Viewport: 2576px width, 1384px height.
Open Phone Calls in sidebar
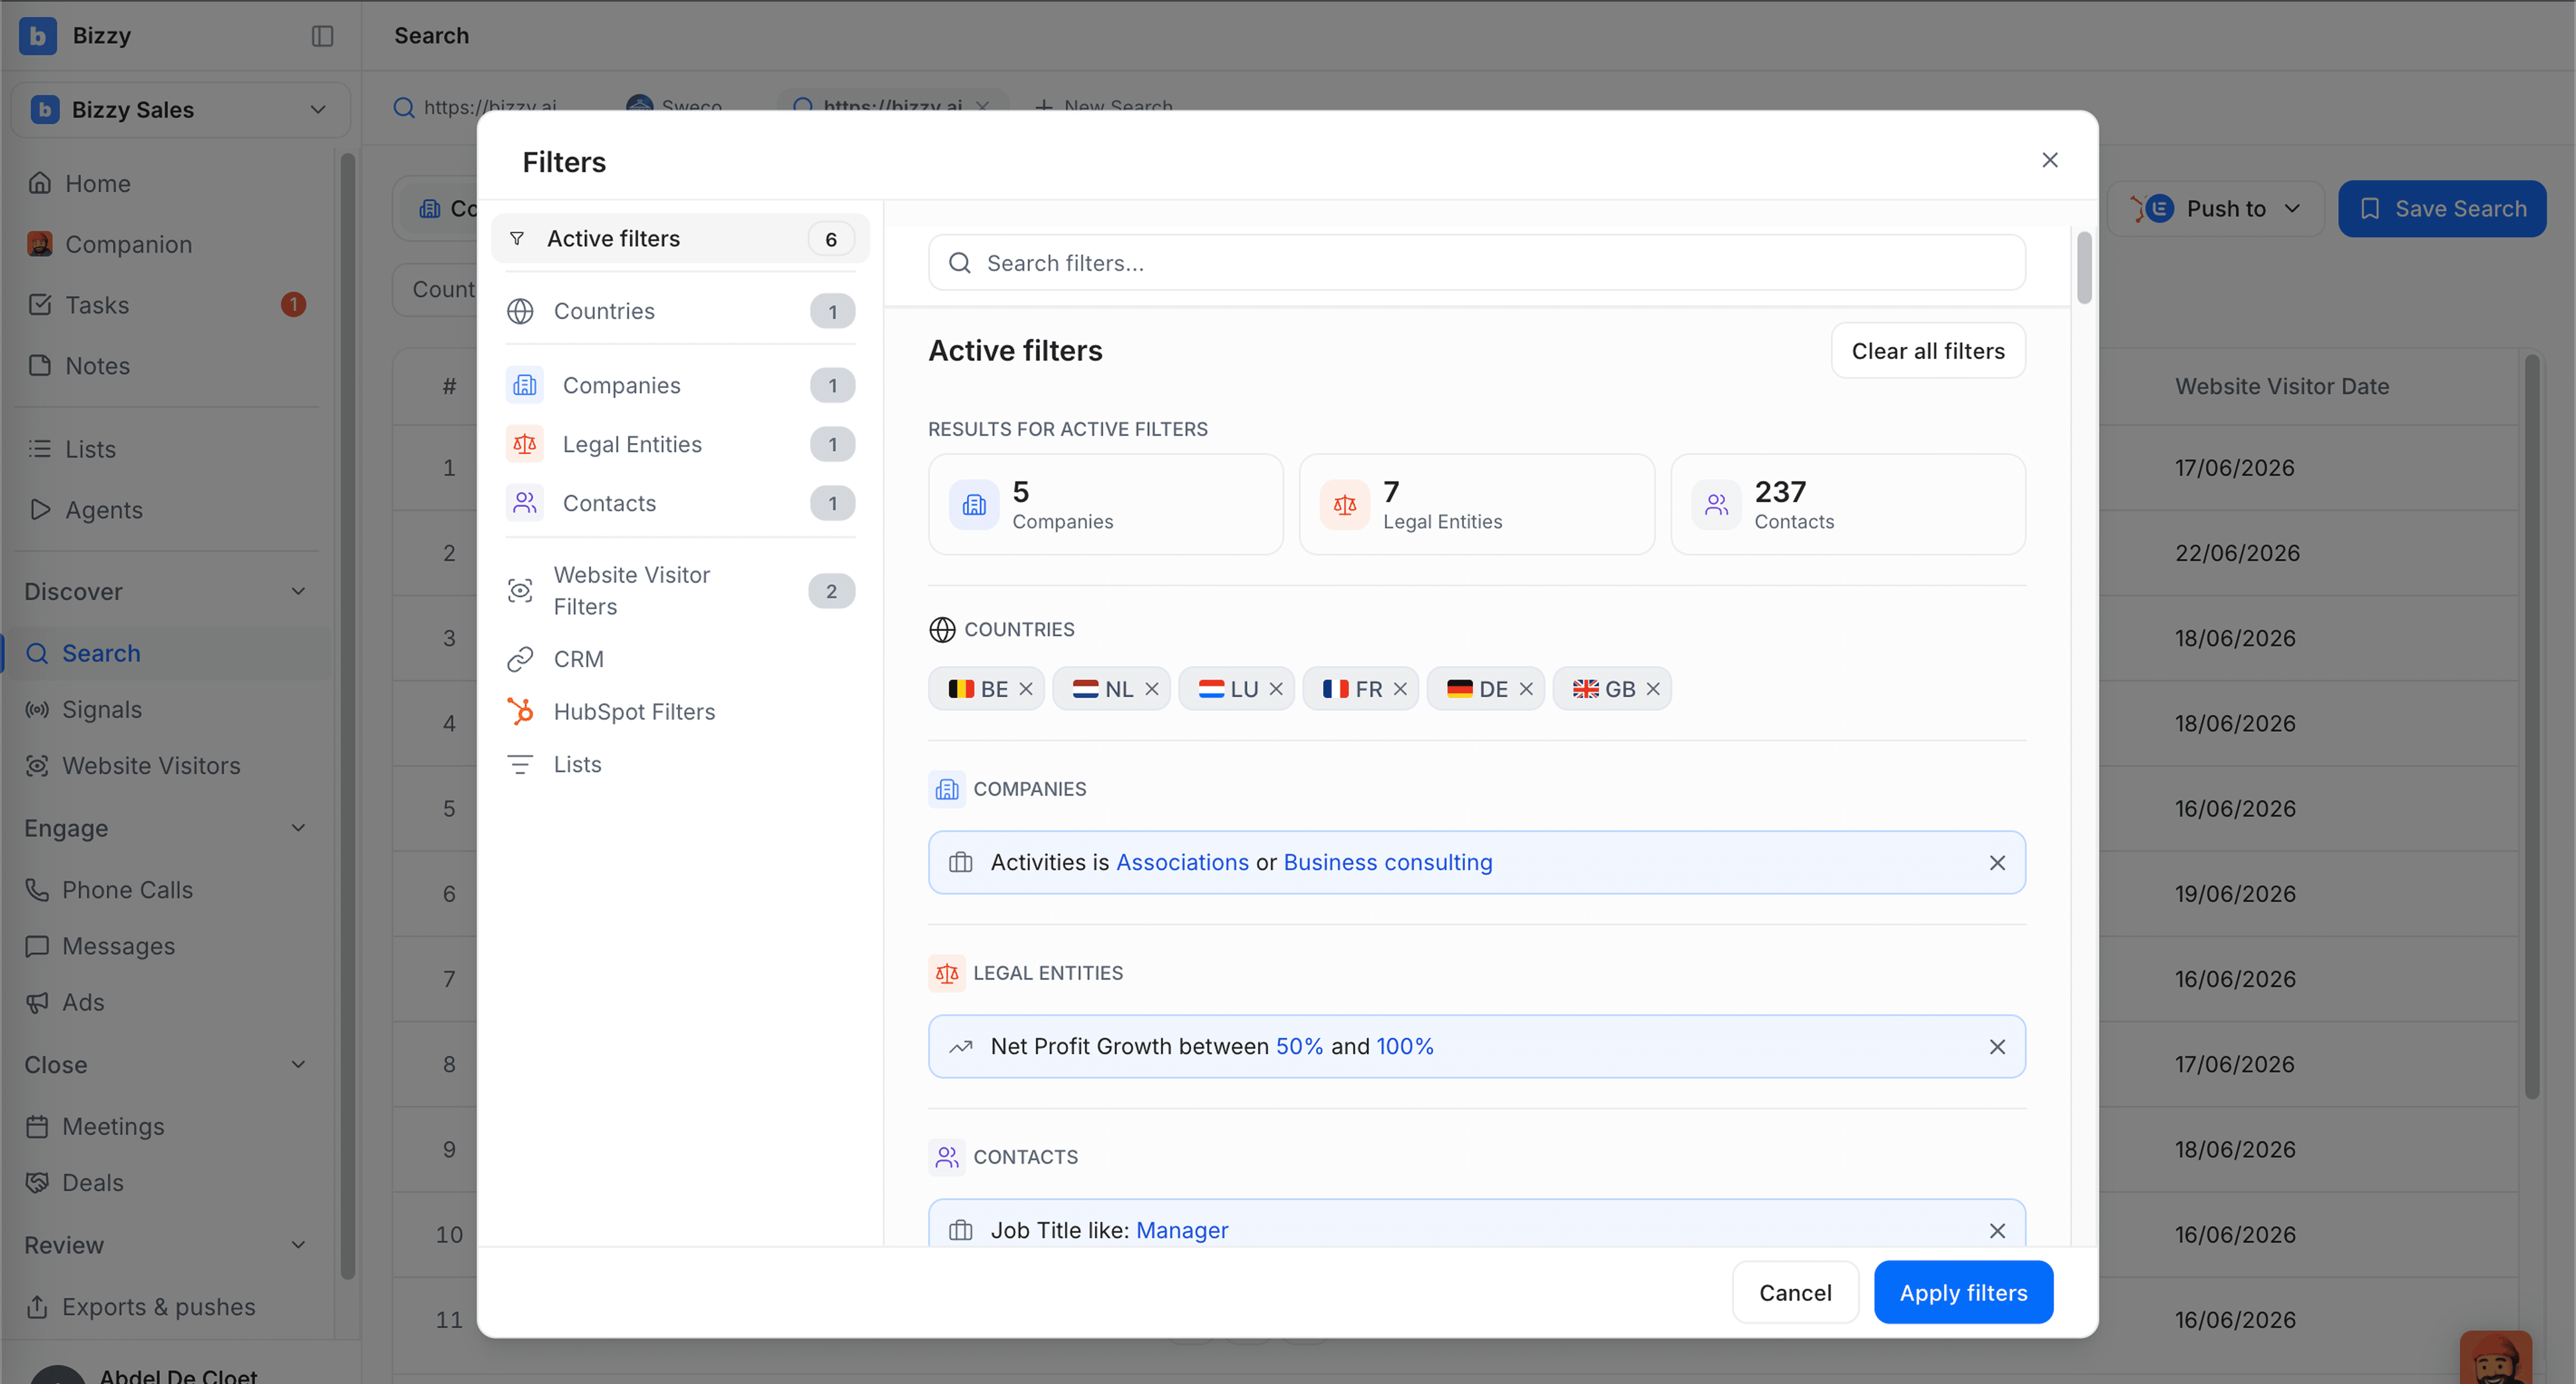coord(127,890)
